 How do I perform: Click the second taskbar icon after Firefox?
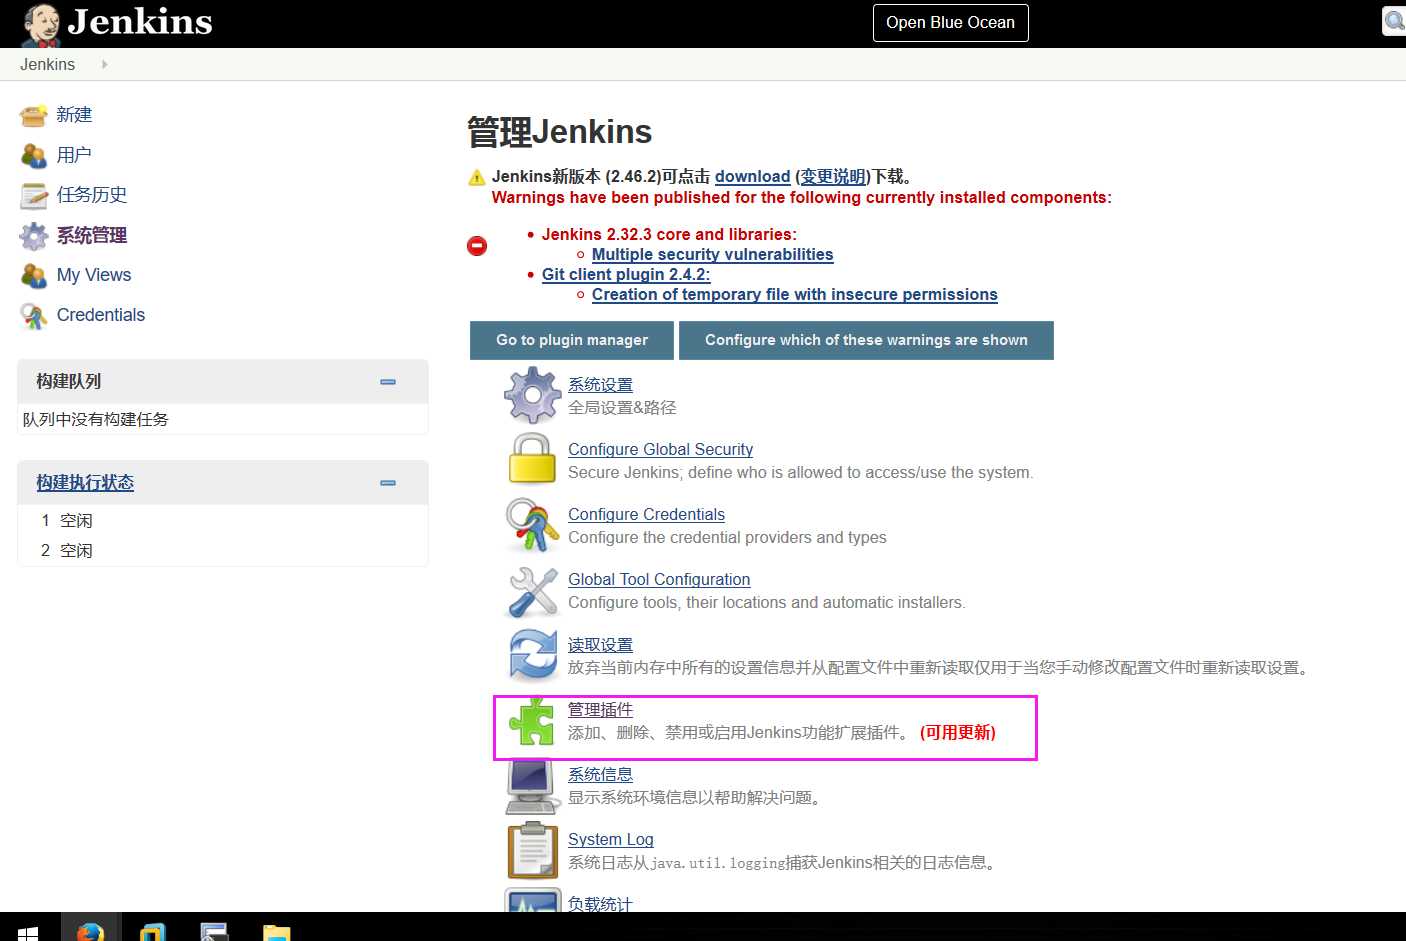pos(152,932)
